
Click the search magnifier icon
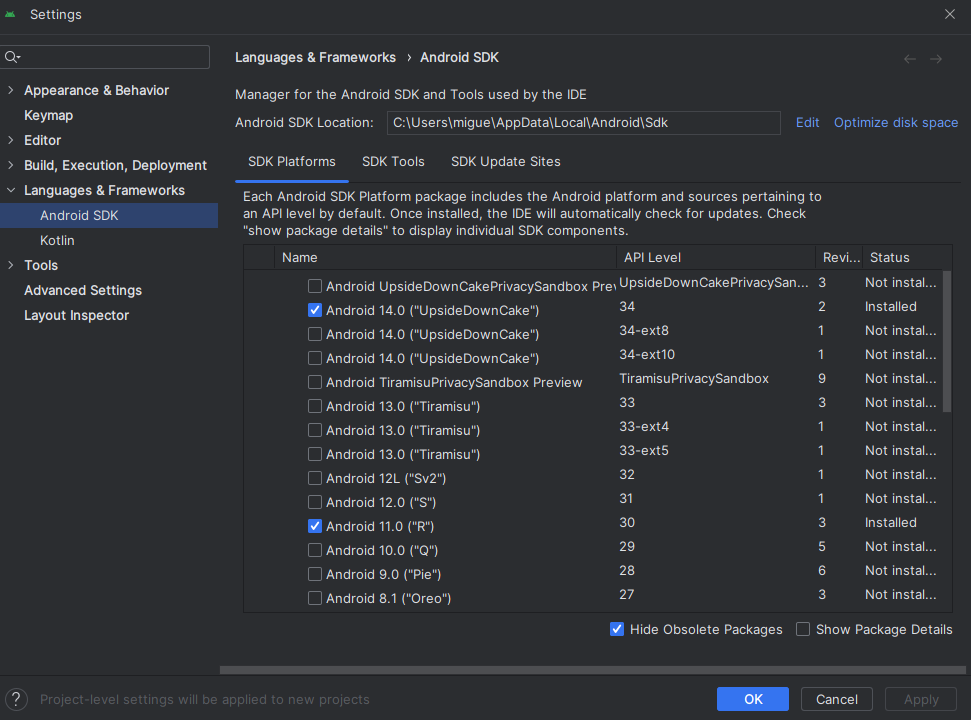click(12, 57)
